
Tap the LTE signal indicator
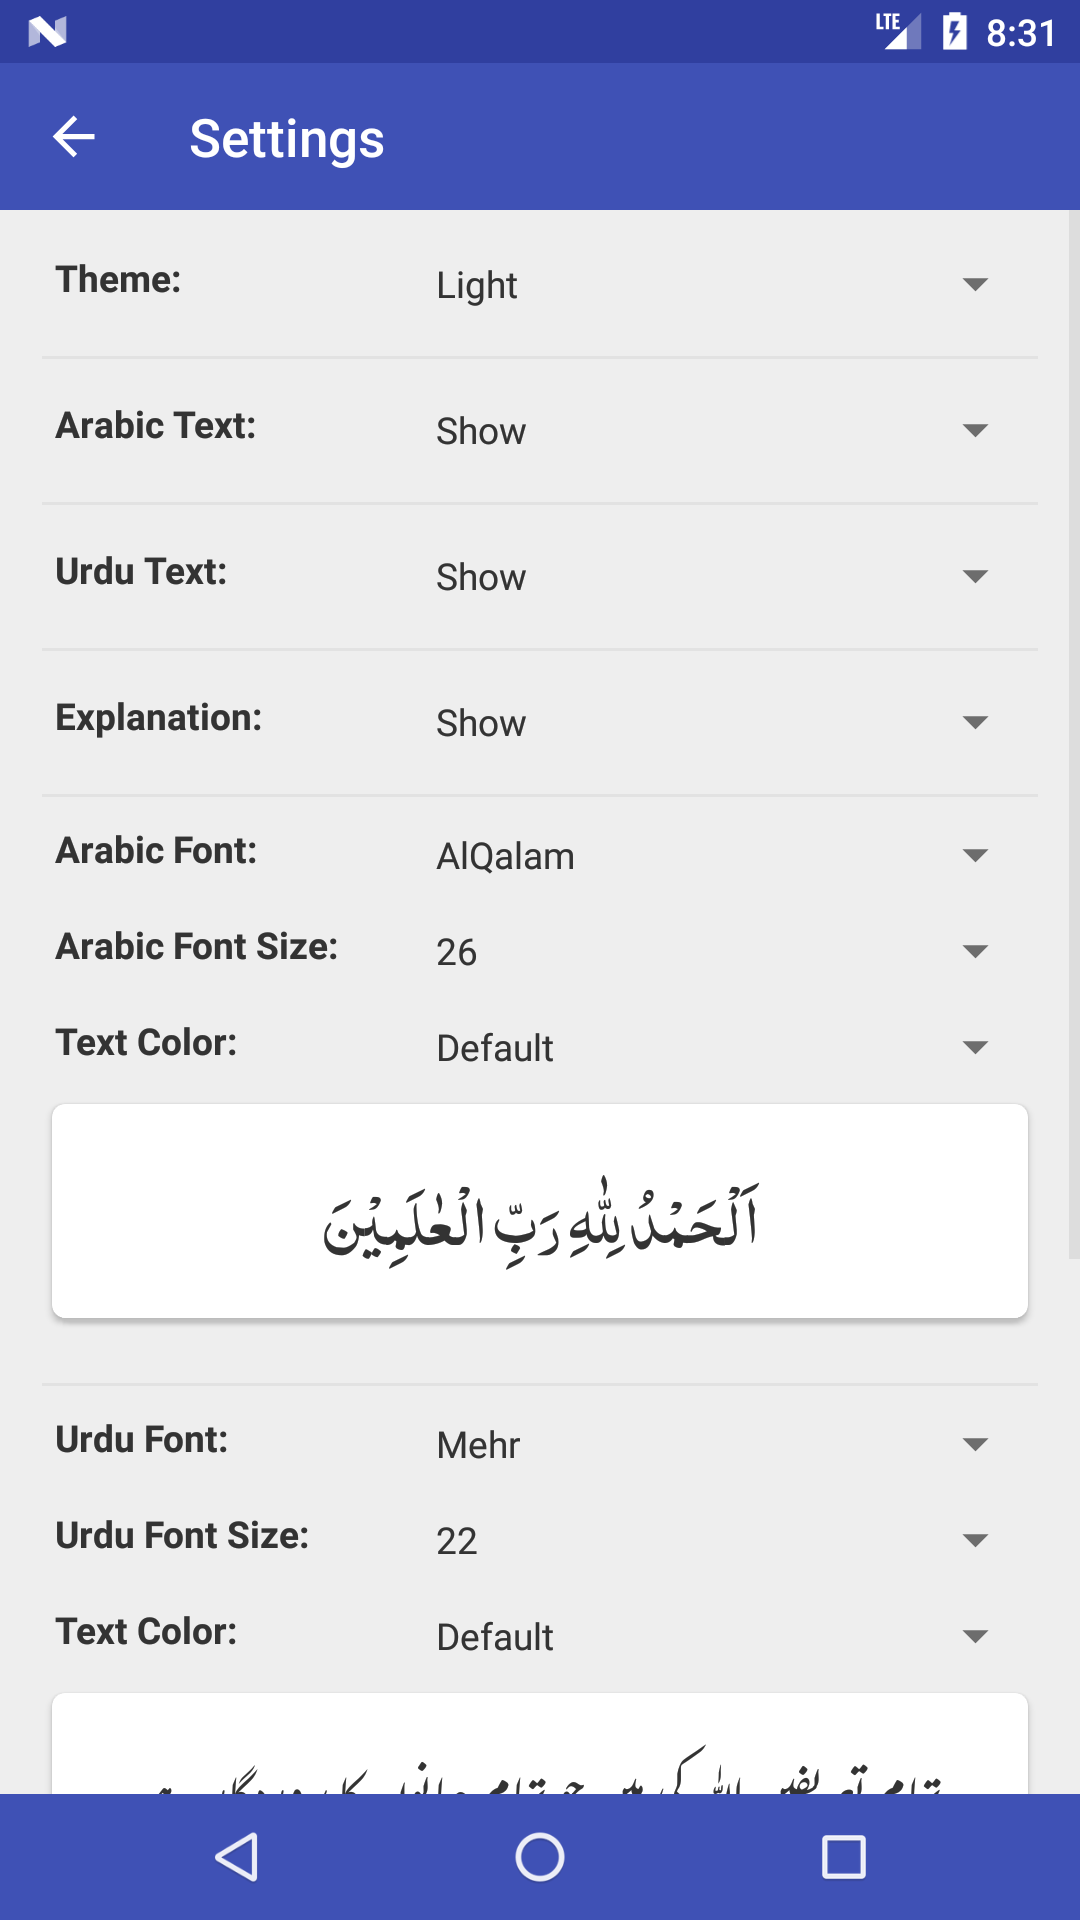(x=898, y=31)
